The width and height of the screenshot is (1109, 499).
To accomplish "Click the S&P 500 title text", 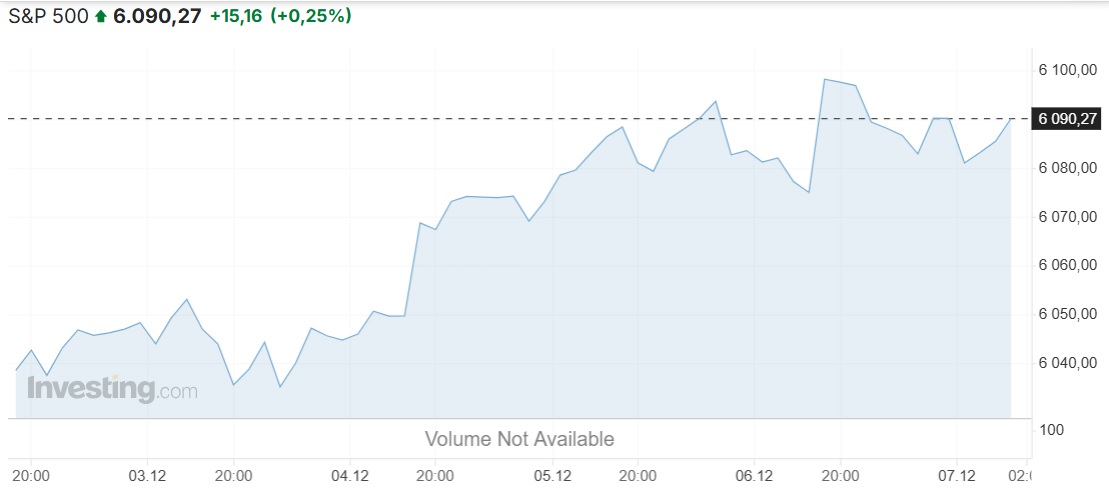I will 49,16.
